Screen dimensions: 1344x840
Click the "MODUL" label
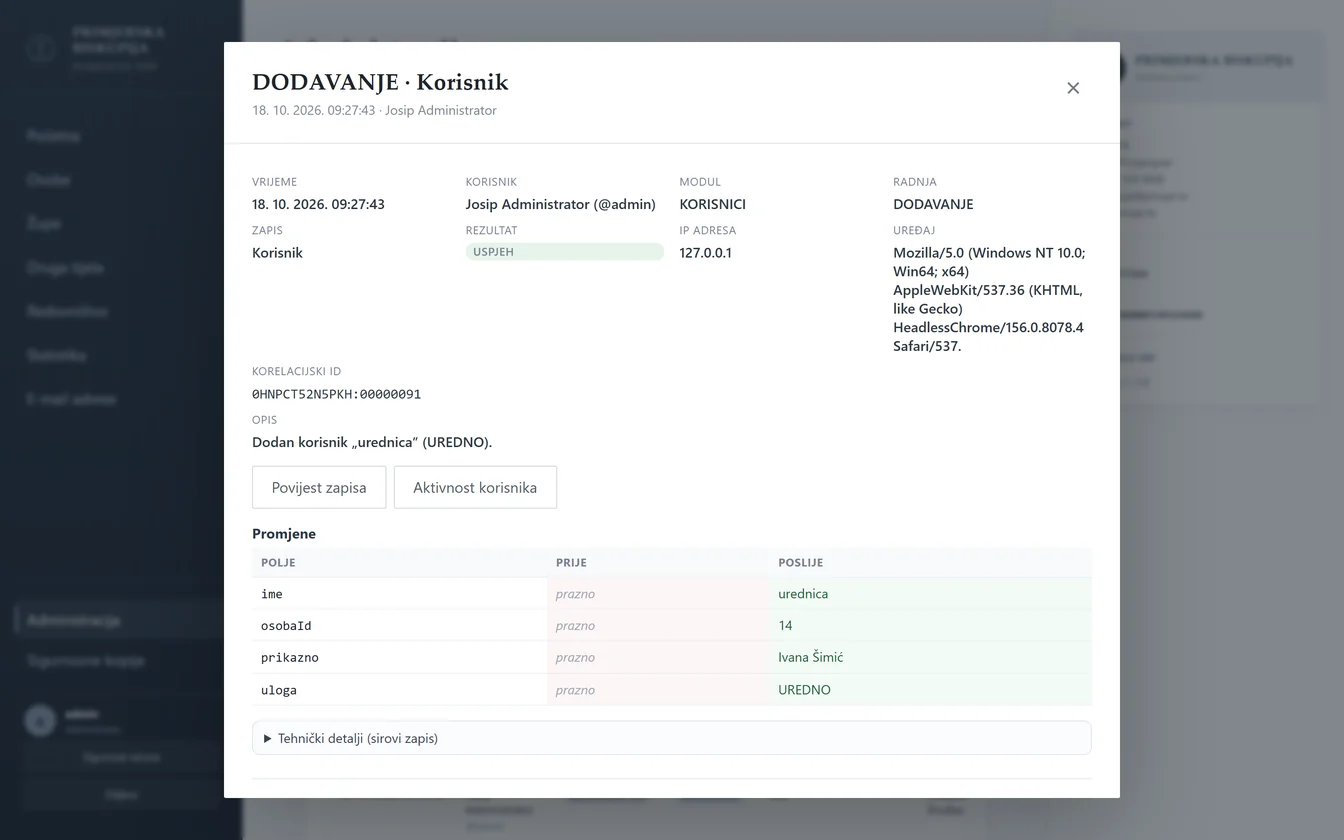(700, 182)
